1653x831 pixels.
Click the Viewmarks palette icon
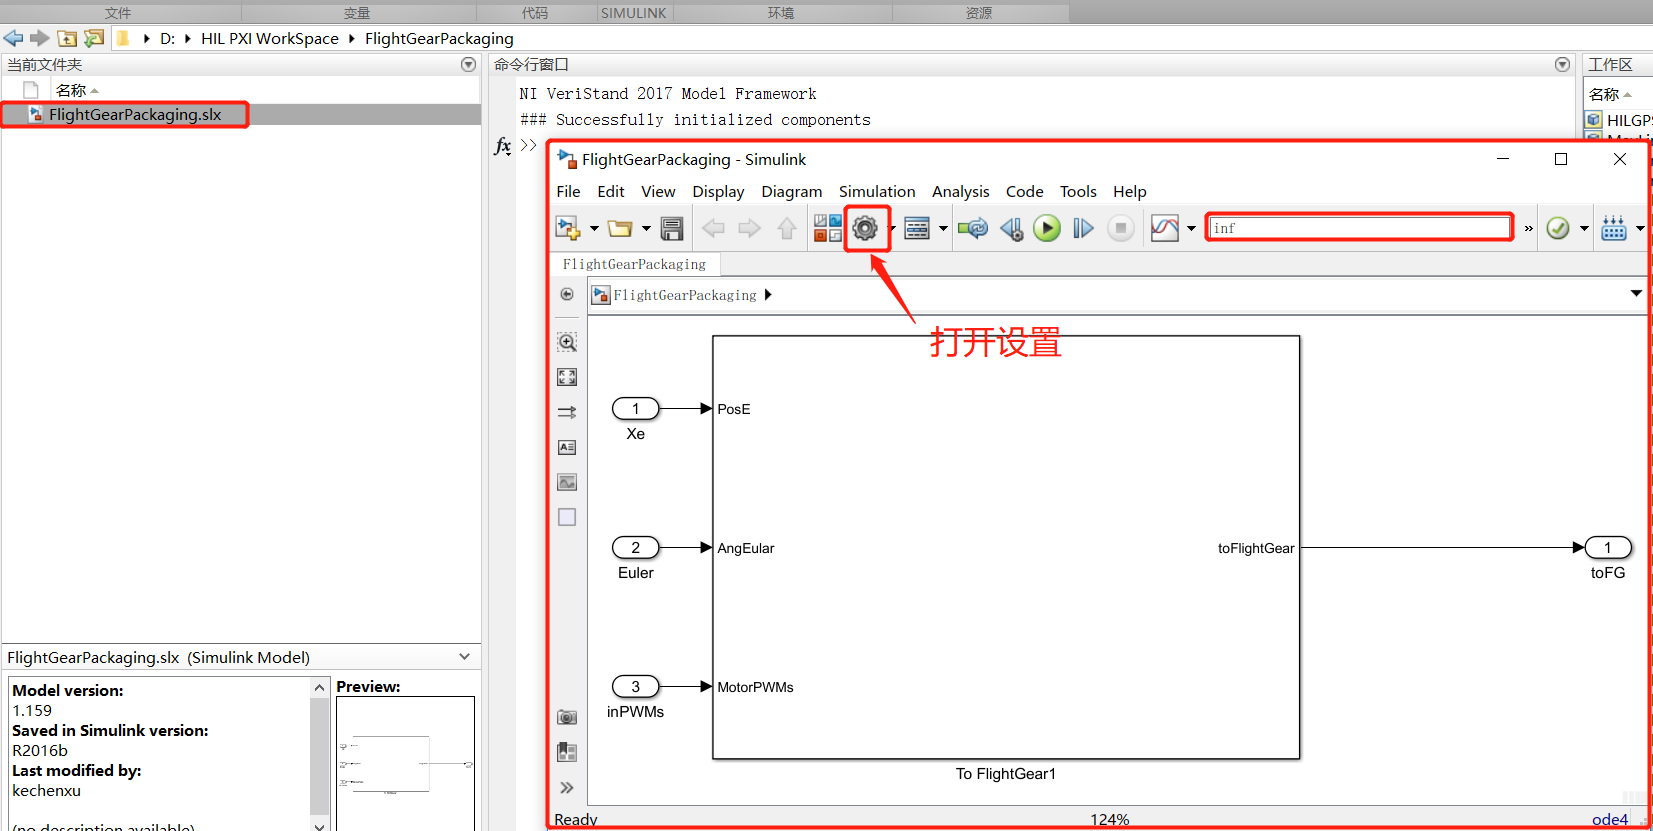tap(567, 752)
